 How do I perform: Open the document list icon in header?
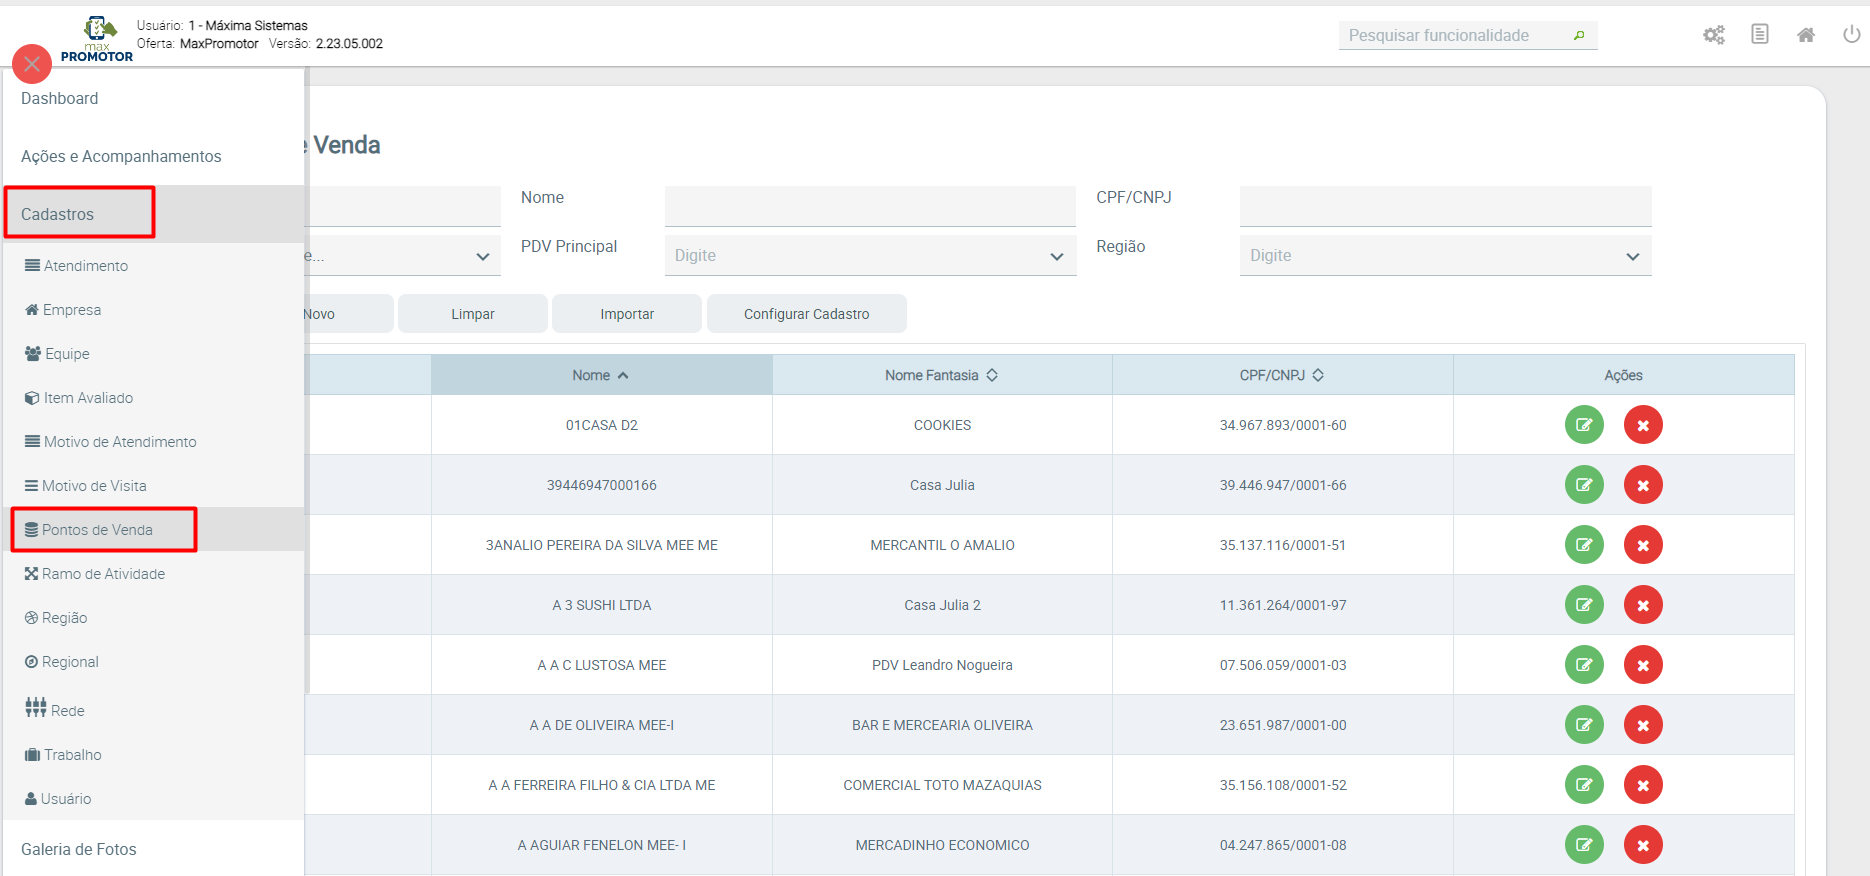point(1759,35)
